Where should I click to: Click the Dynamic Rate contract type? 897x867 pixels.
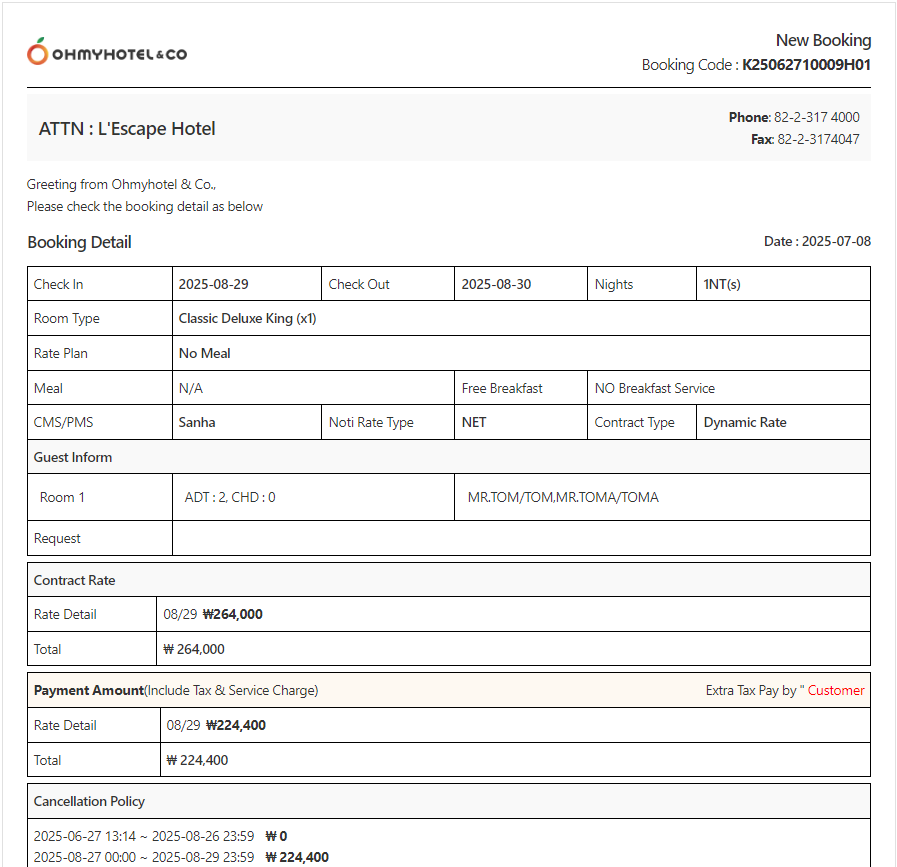tap(745, 422)
